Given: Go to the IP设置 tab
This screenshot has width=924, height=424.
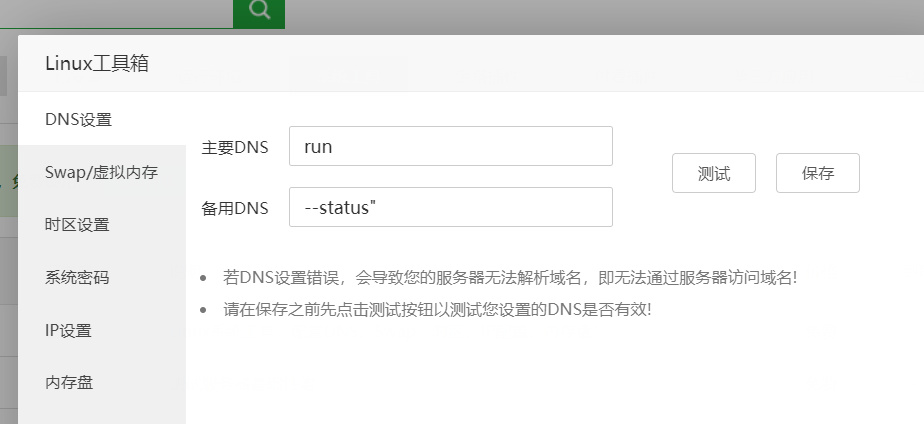Looking at the screenshot, I should click(102, 330).
